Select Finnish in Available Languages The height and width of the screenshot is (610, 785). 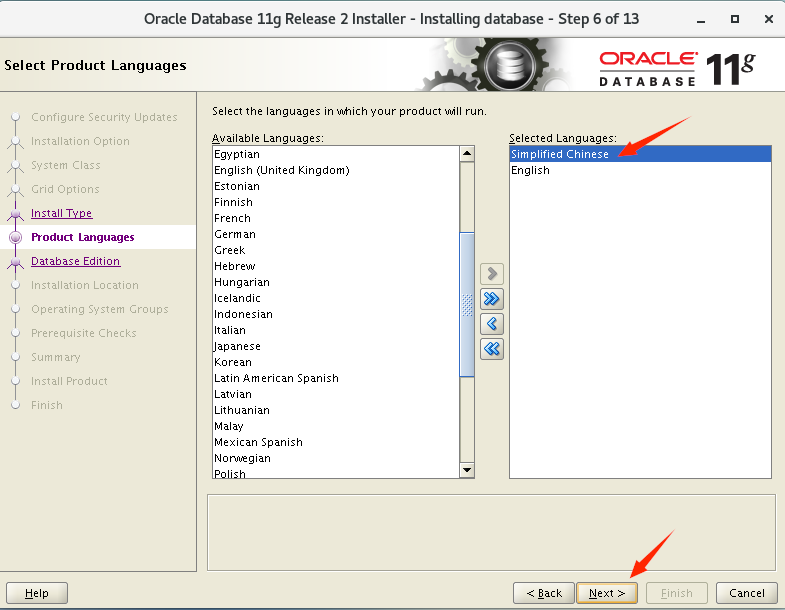tap(336, 202)
